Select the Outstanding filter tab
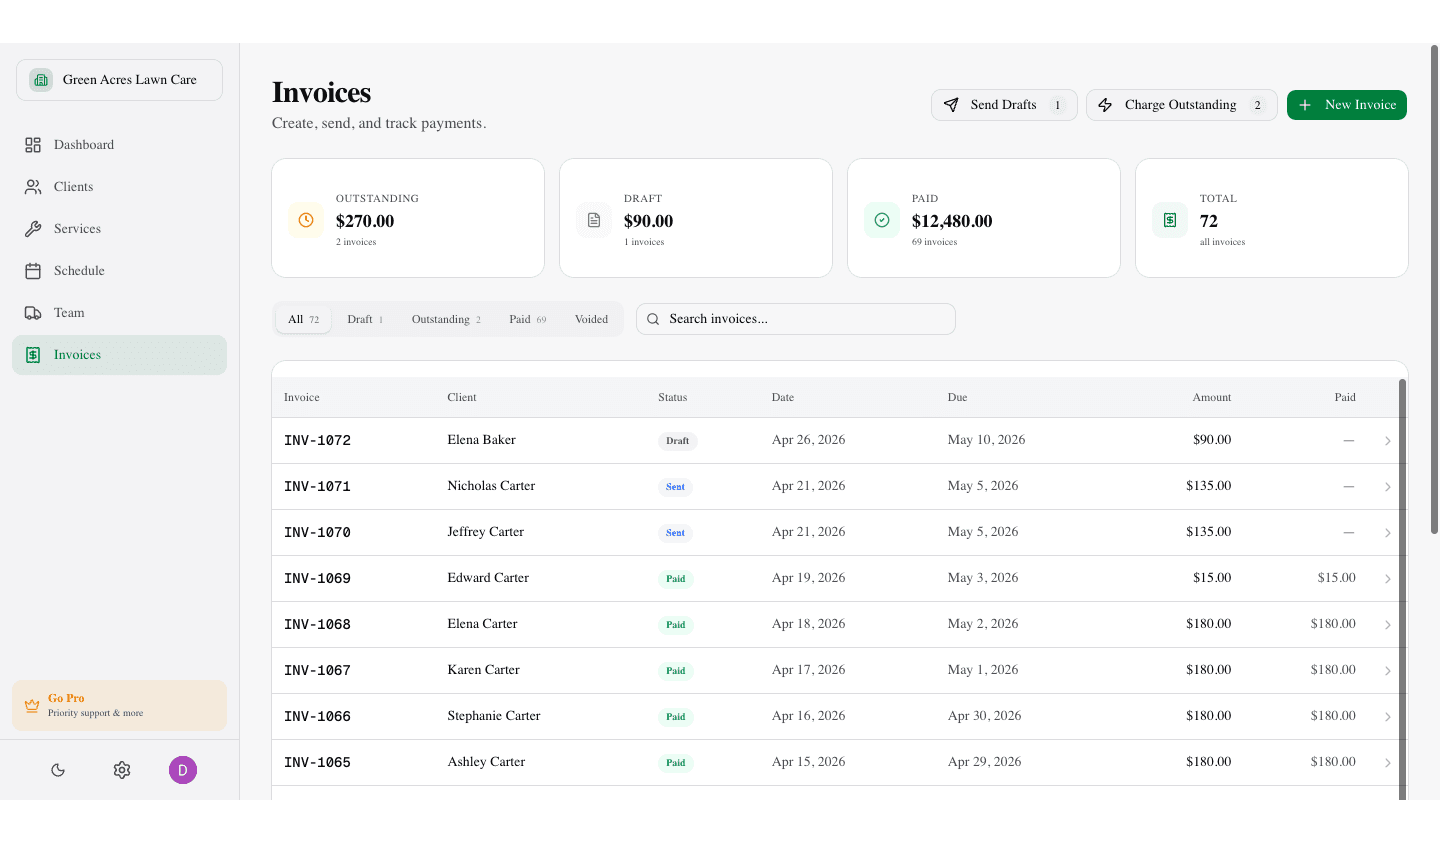This screenshot has width=1440, height=843. click(x=445, y=318)
